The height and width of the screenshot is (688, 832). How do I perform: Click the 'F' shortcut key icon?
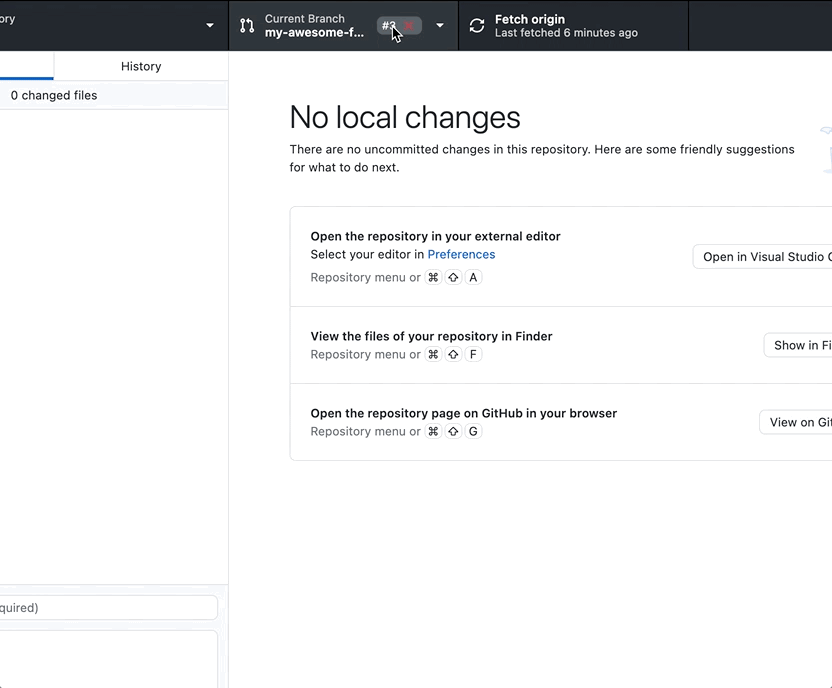tap(473, 355)
